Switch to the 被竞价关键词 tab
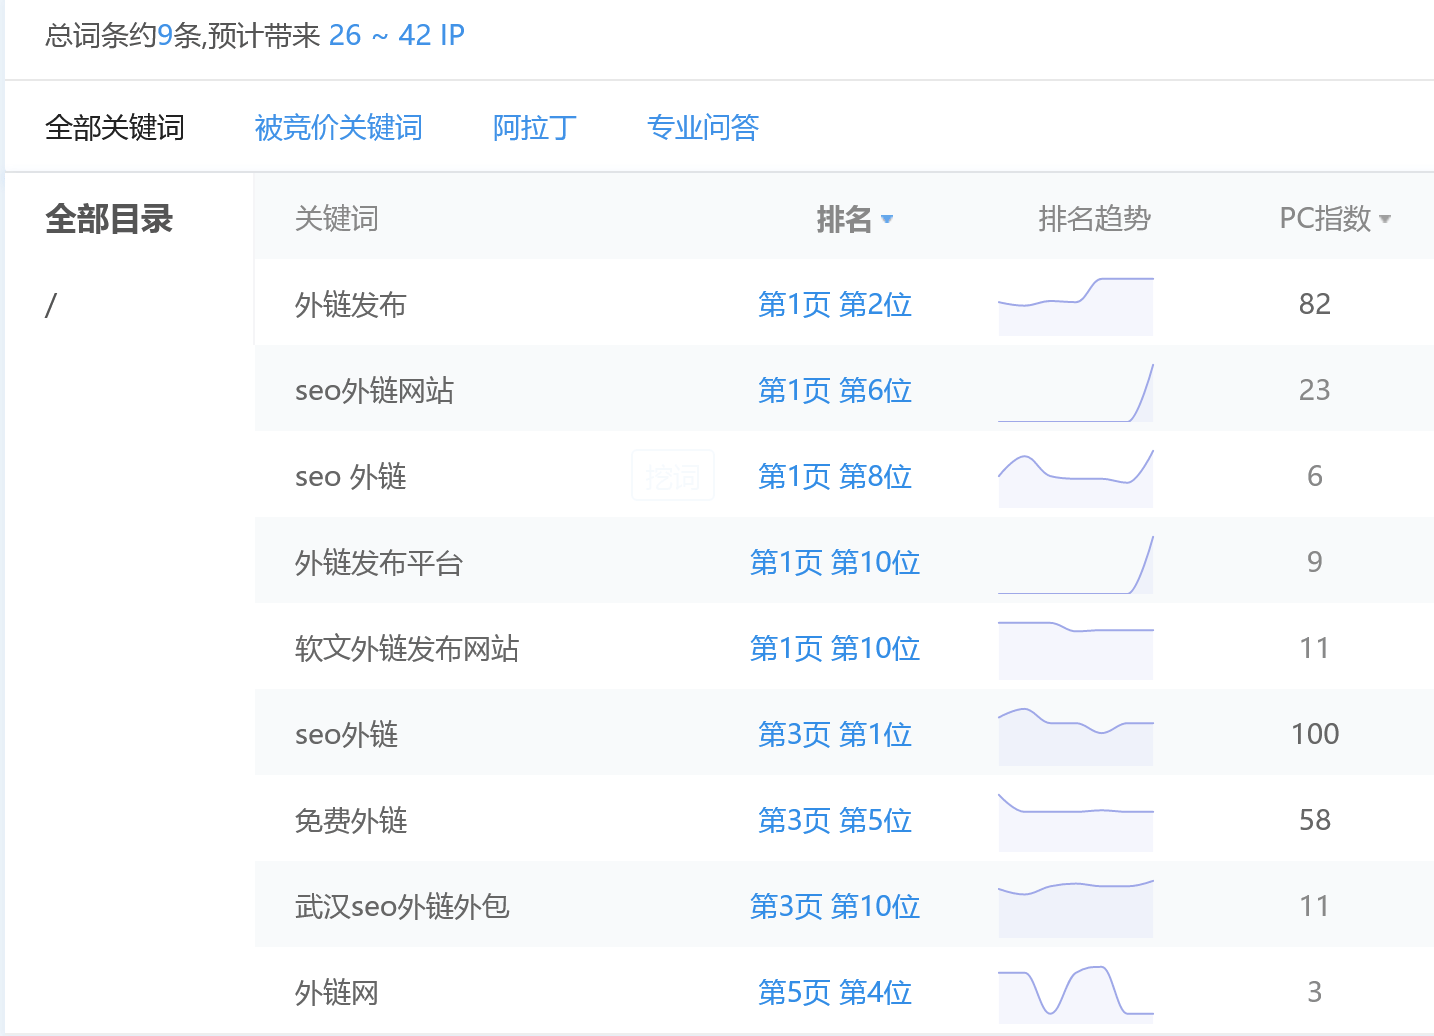This screenshot has width=1434, height=1036. point(339,128)
